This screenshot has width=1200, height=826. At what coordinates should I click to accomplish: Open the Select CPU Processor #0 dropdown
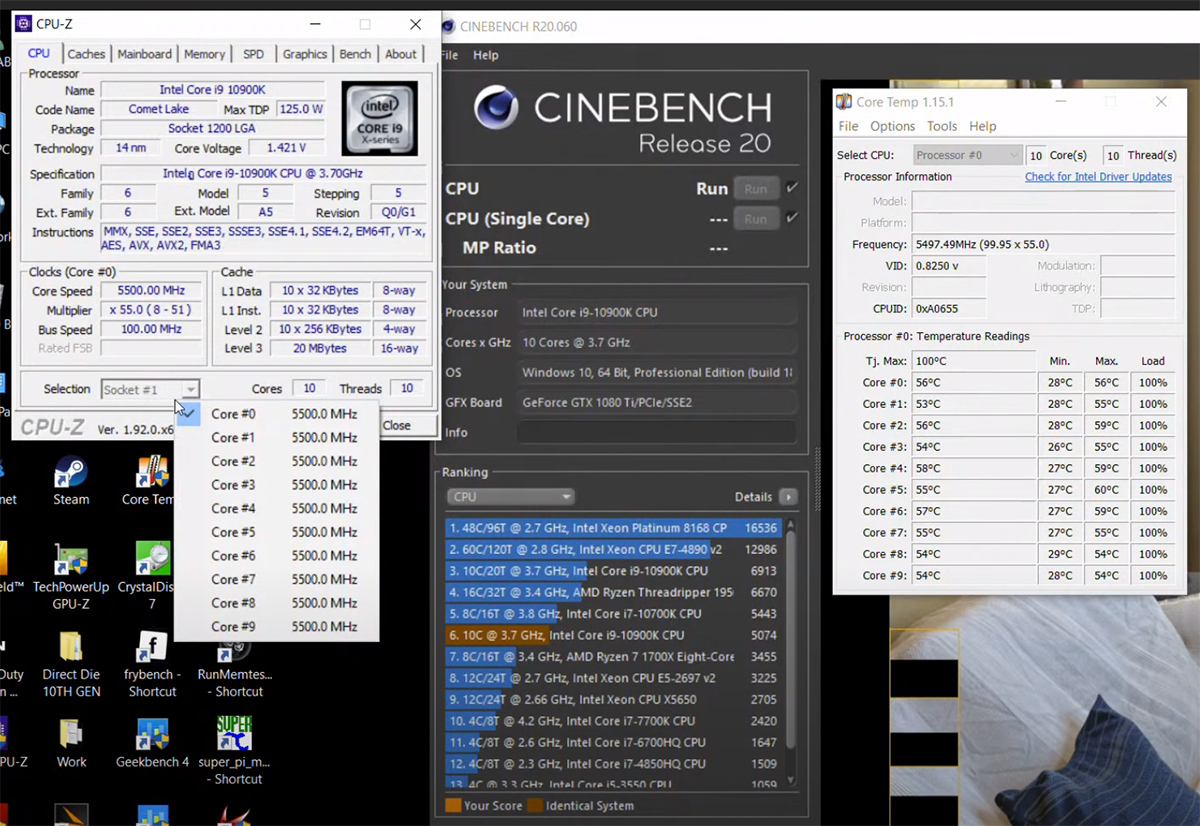click(x=968, y=155)
